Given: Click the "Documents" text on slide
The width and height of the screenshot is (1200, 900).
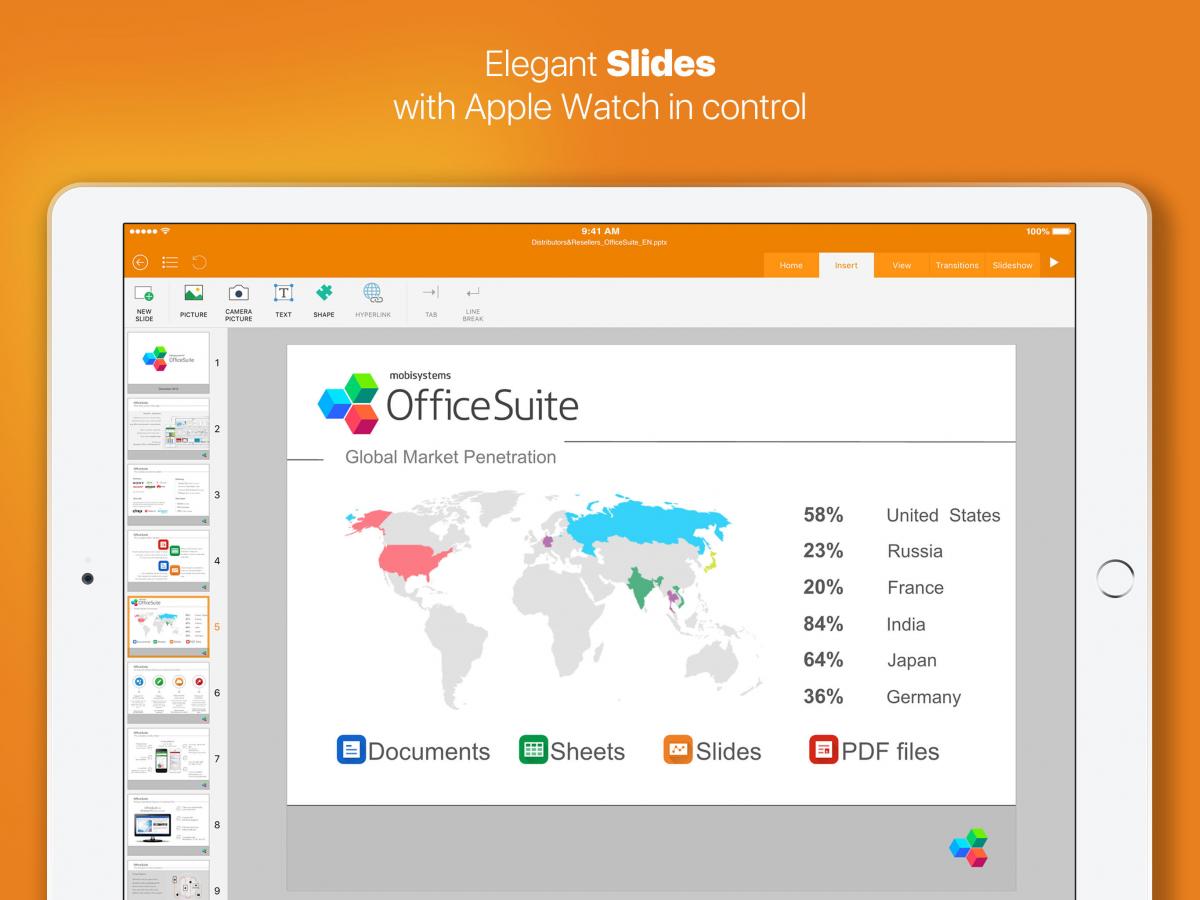Looking at the screenshot, I should [429, 752].
